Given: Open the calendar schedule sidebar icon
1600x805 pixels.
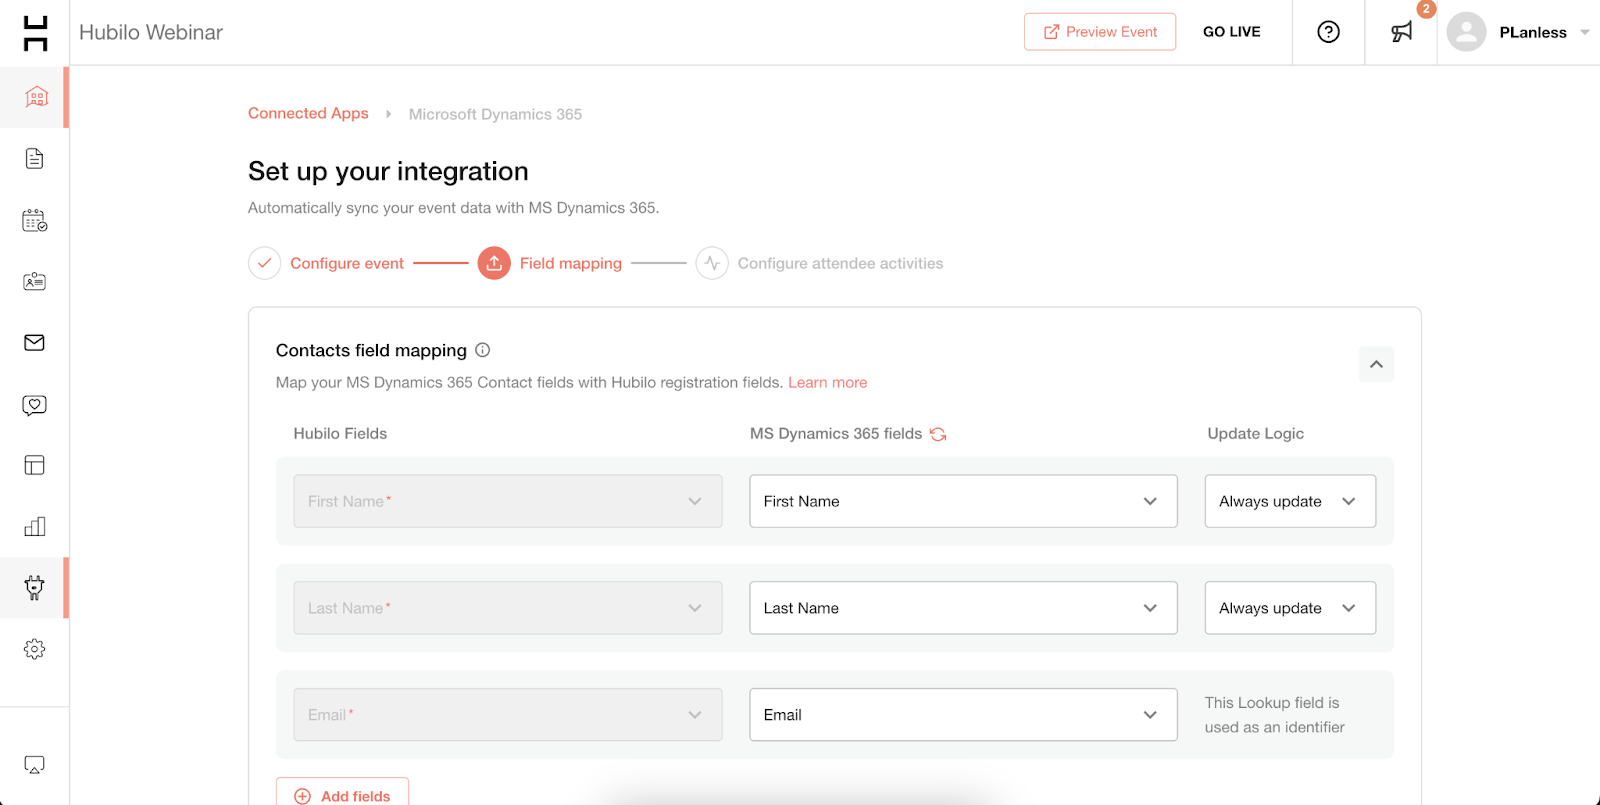Looking at the screenshot, I should coord(35,220).
